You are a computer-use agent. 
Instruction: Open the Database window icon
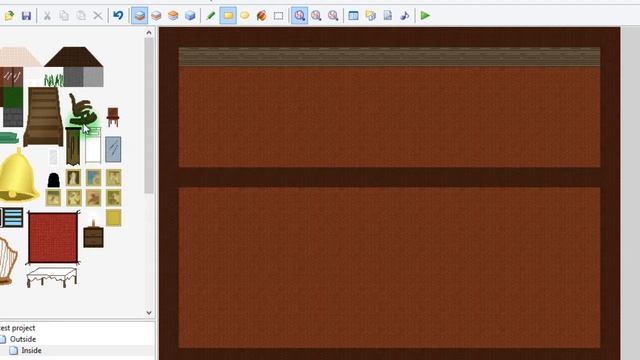tap(353, 16)
